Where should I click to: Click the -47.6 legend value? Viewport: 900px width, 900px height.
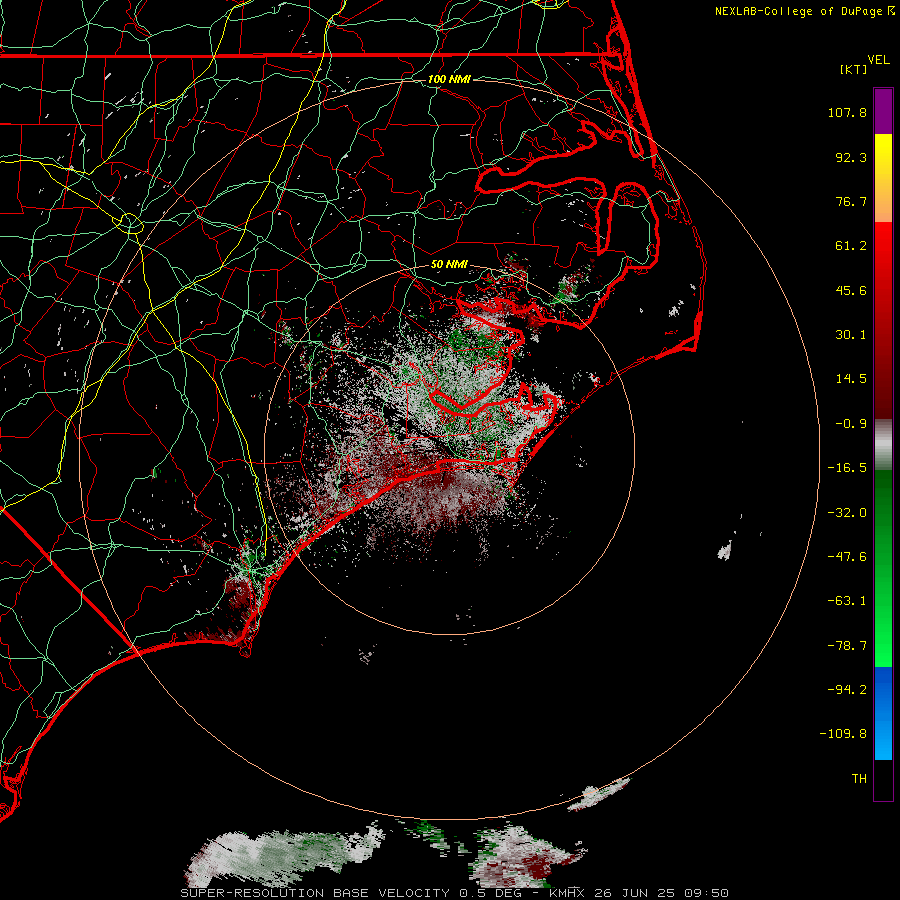(x=847, y=557)
